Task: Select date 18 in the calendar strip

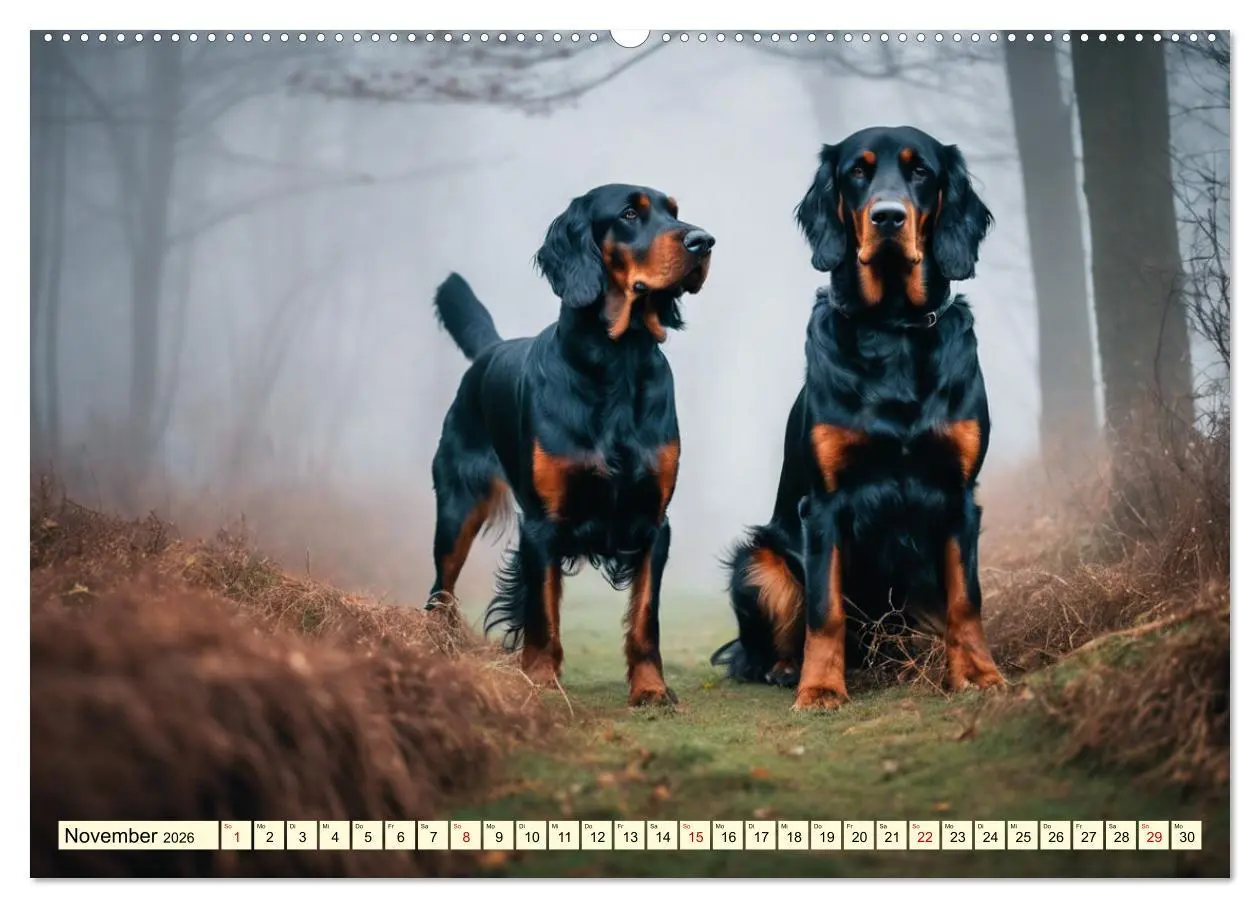Action: pos(793,836)
